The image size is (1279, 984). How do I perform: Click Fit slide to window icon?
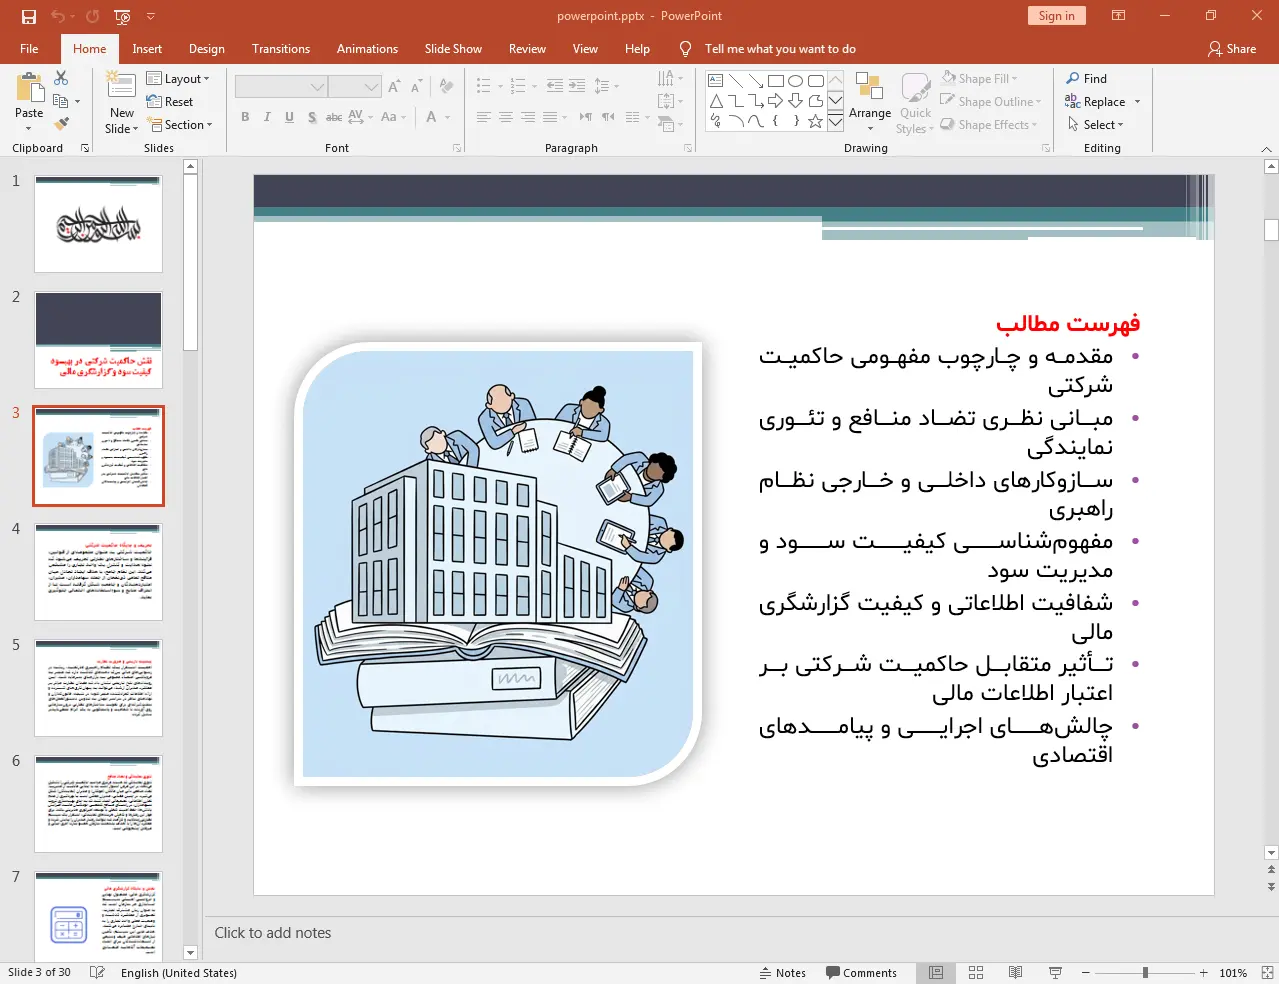1267,973
